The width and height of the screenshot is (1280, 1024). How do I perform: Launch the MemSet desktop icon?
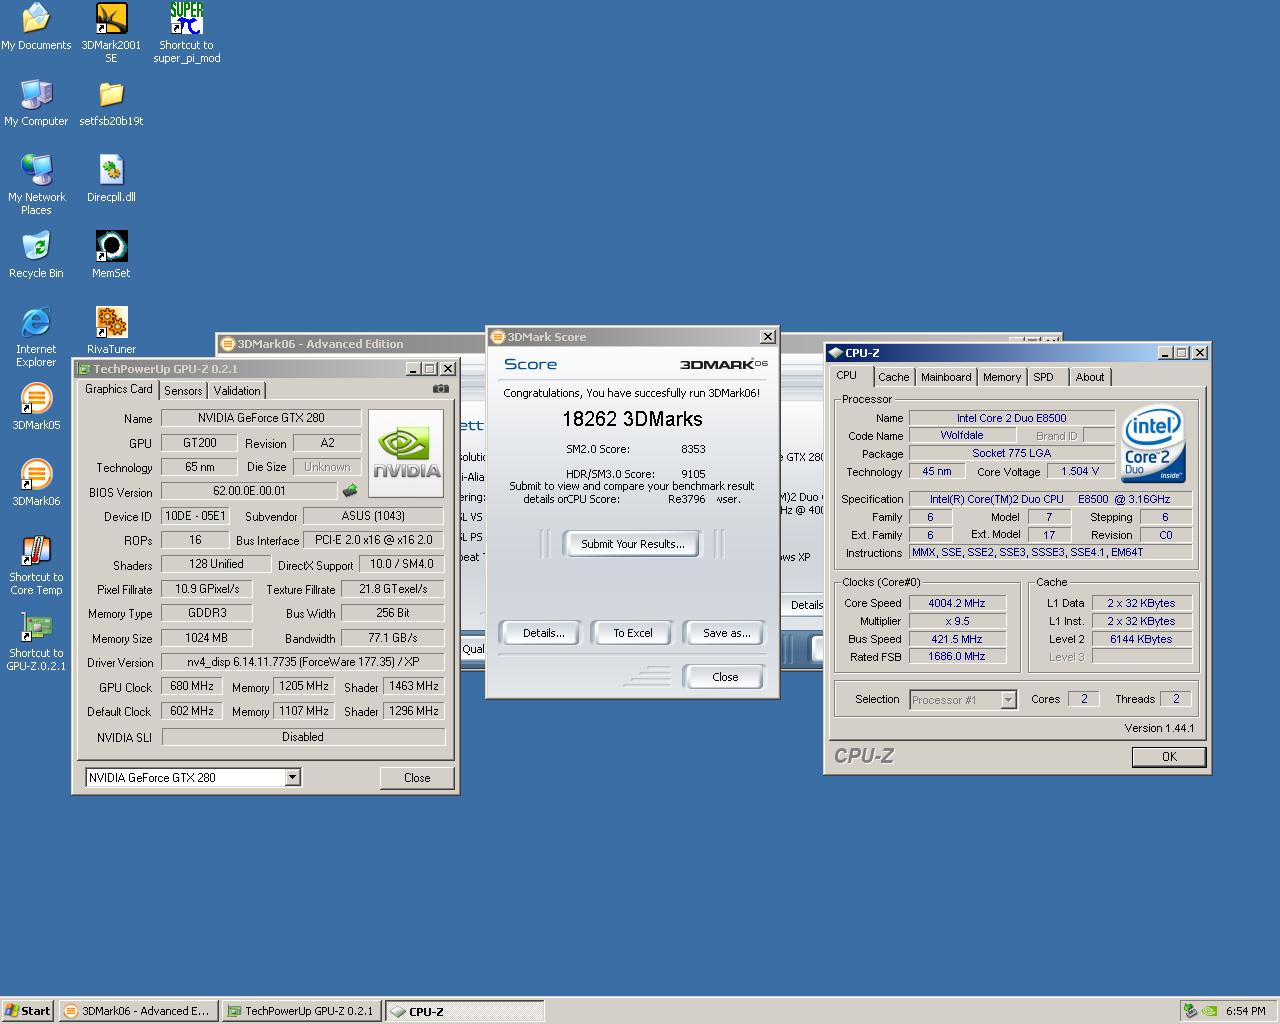[111, 255]
